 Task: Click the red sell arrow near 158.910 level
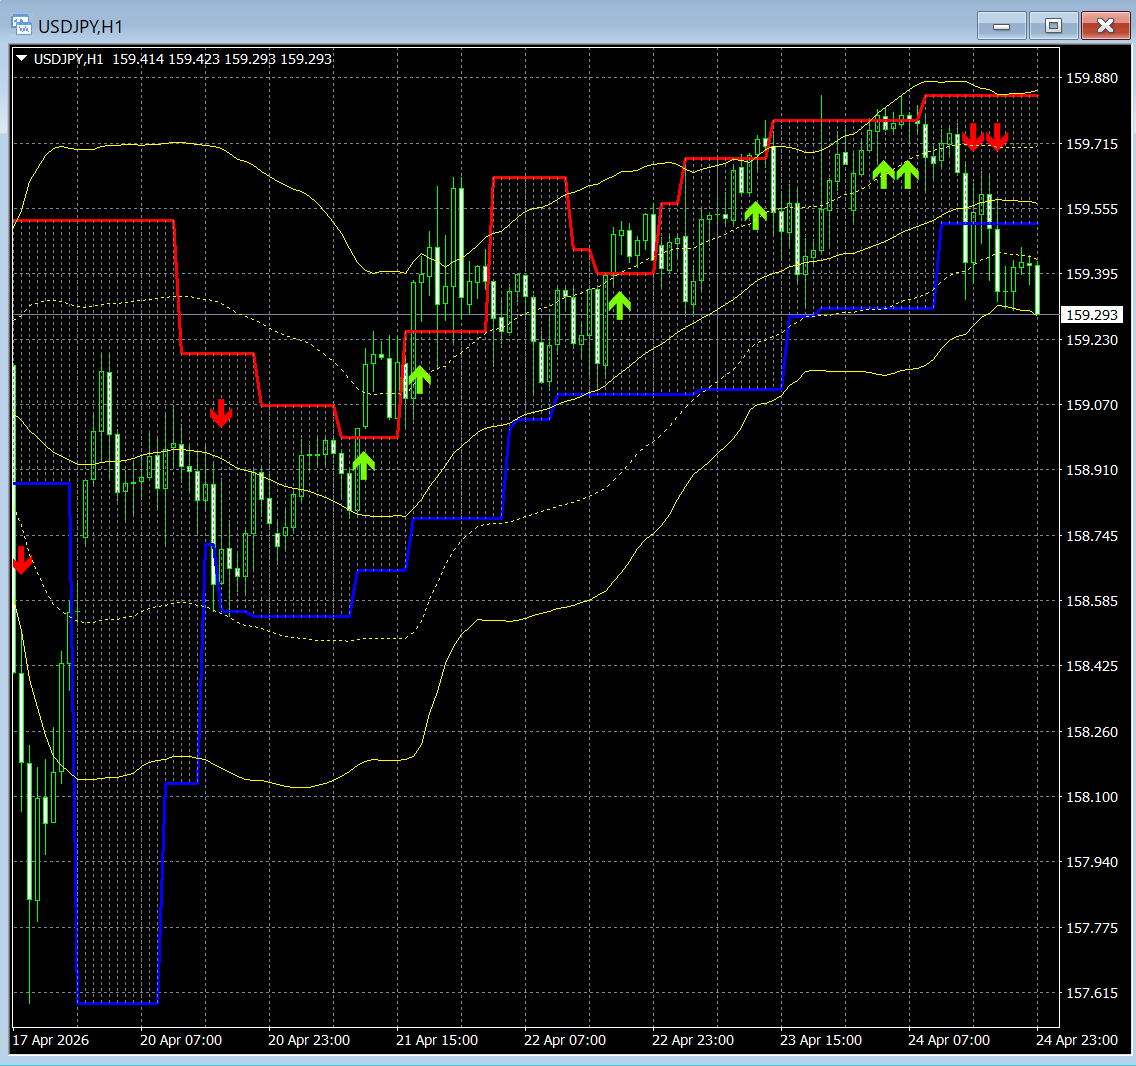click(221, 412)
